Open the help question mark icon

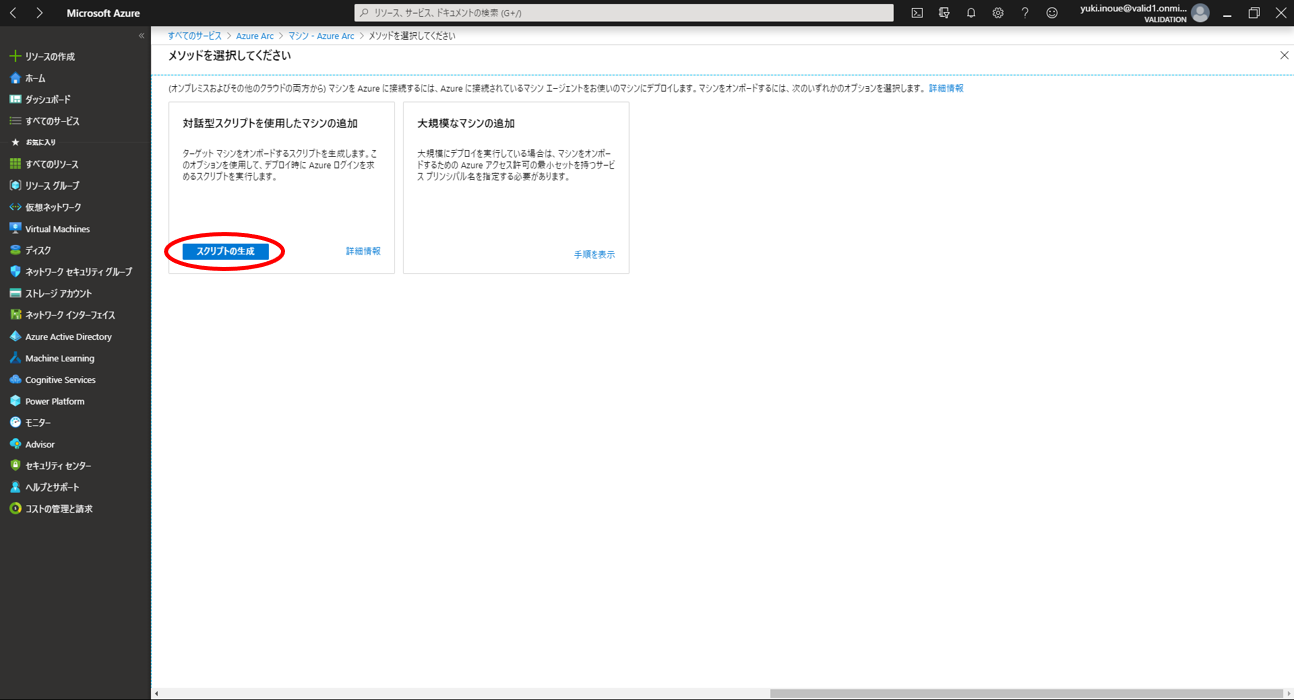click(x=1025, y=13)
